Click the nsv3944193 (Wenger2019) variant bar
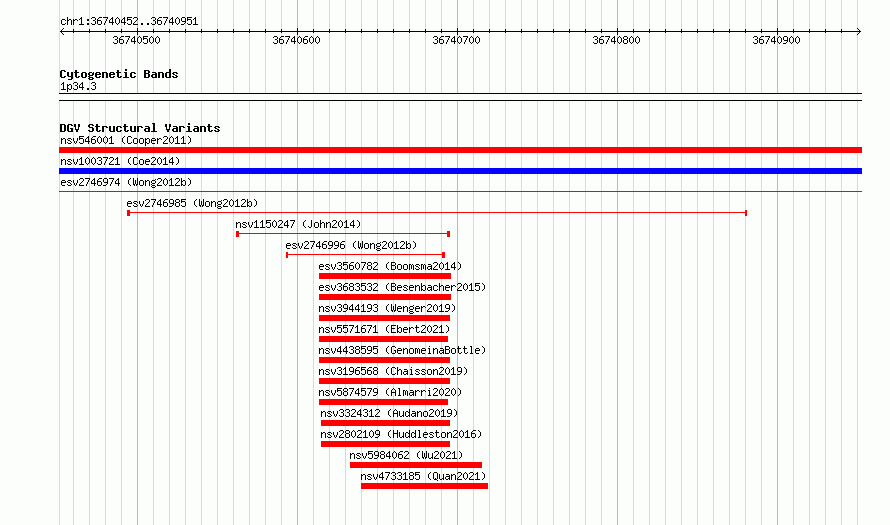This screenshot has height=525, width=890. 384,318
